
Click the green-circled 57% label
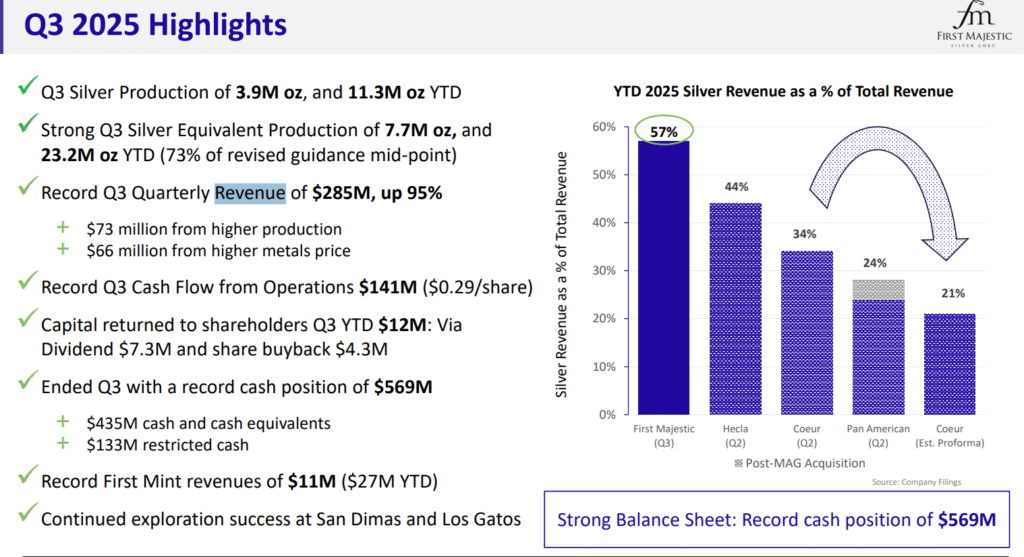[663, 132]
